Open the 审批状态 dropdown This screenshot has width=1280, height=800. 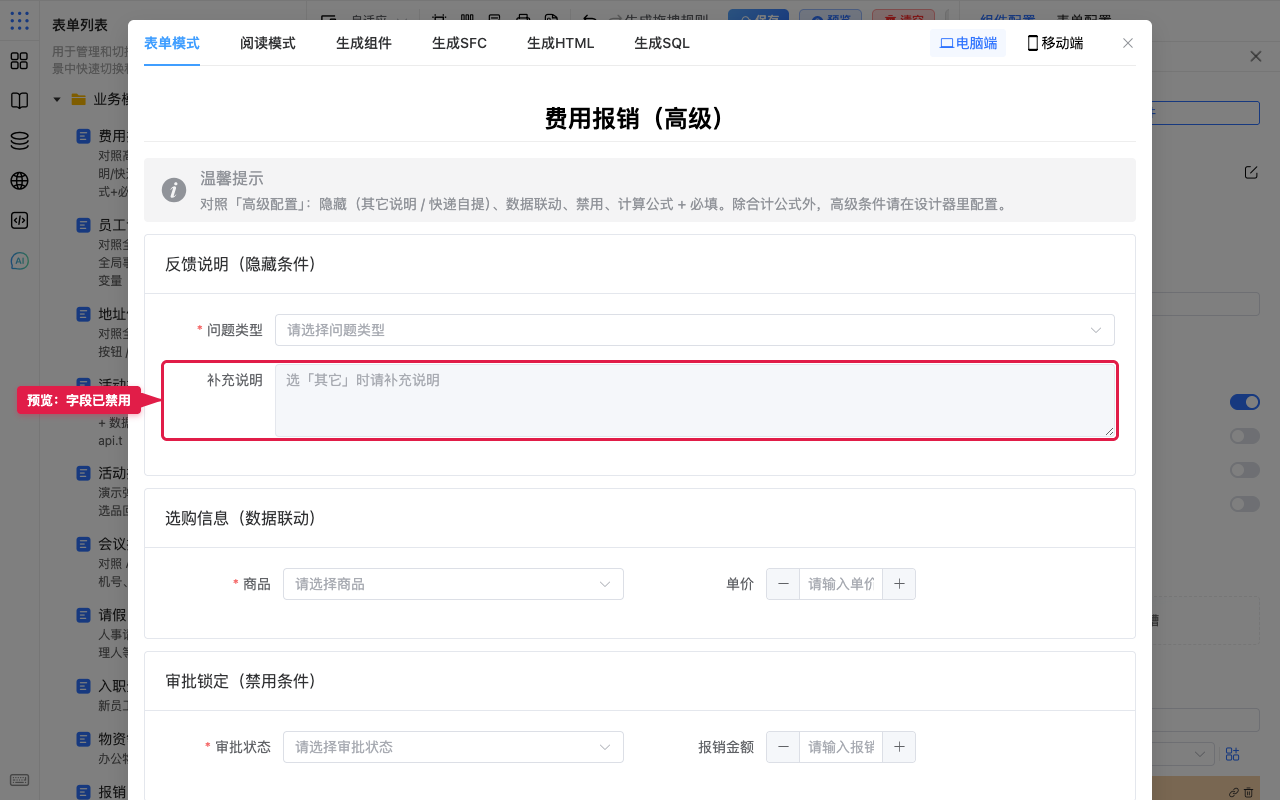(x=453, y=747)
